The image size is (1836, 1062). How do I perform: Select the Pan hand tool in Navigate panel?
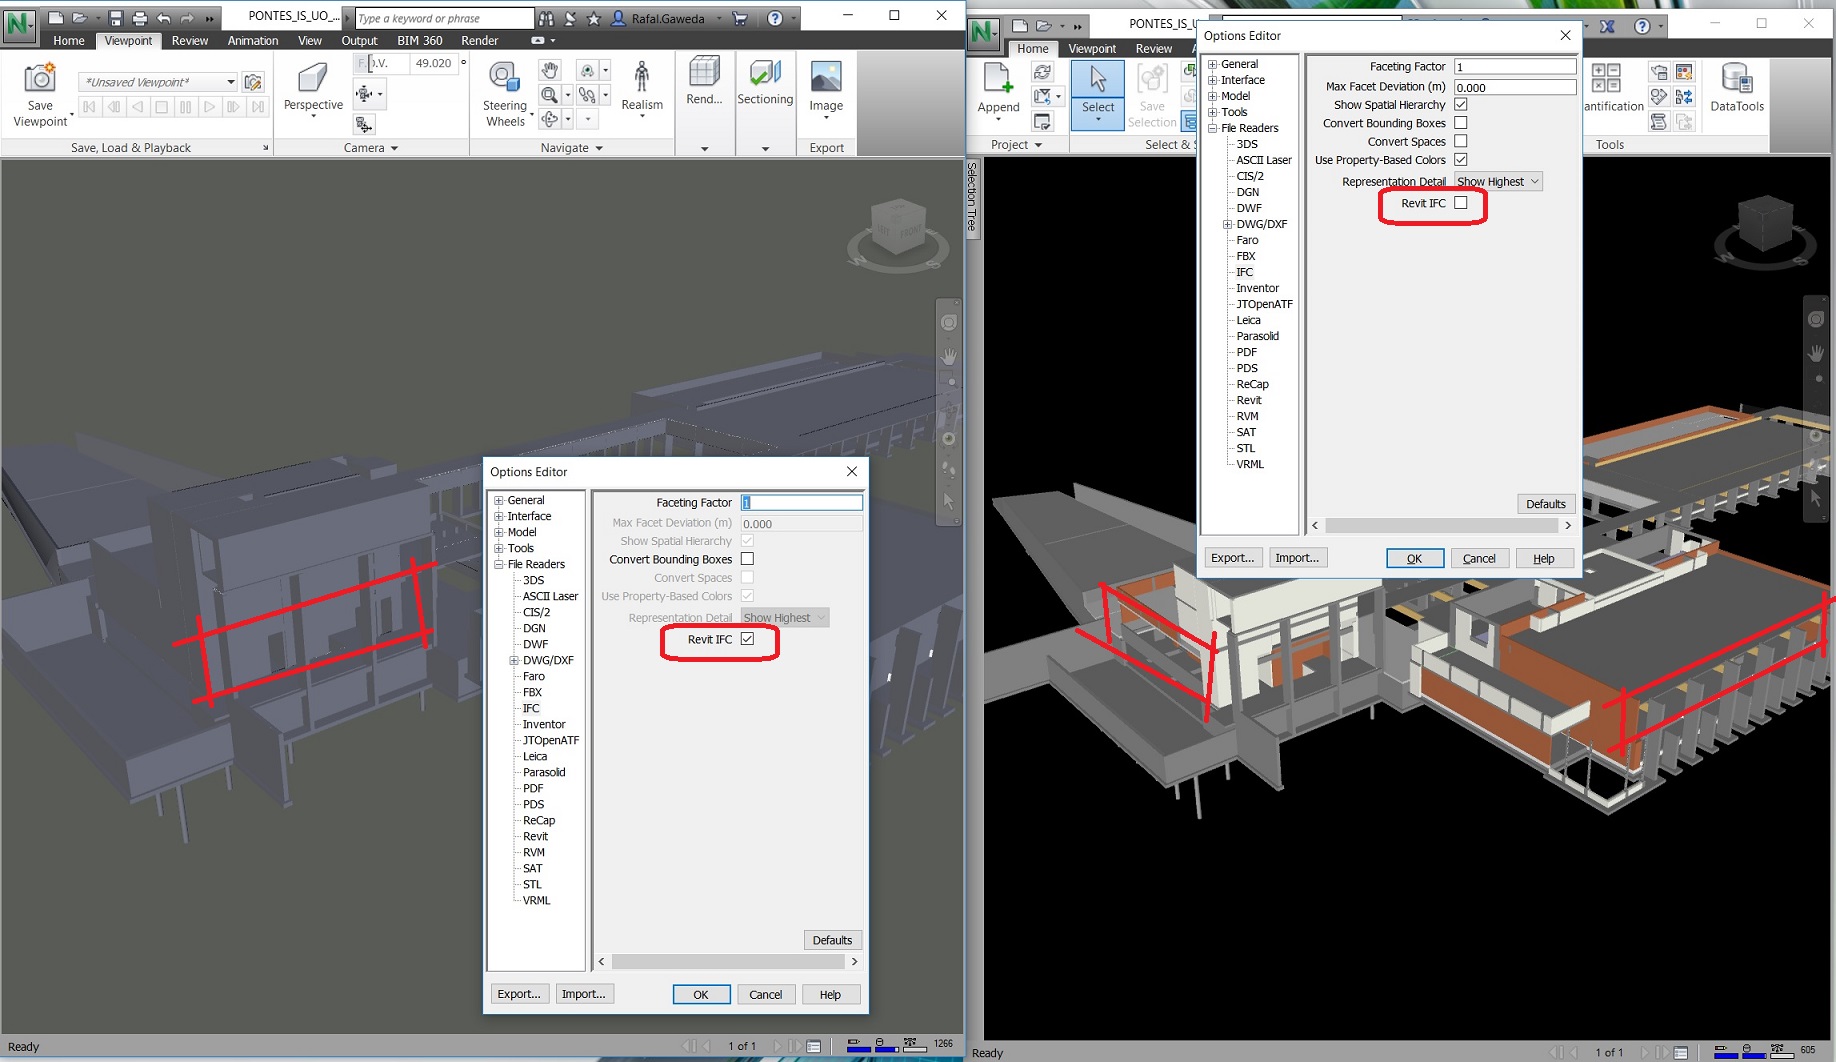[550, 70]
